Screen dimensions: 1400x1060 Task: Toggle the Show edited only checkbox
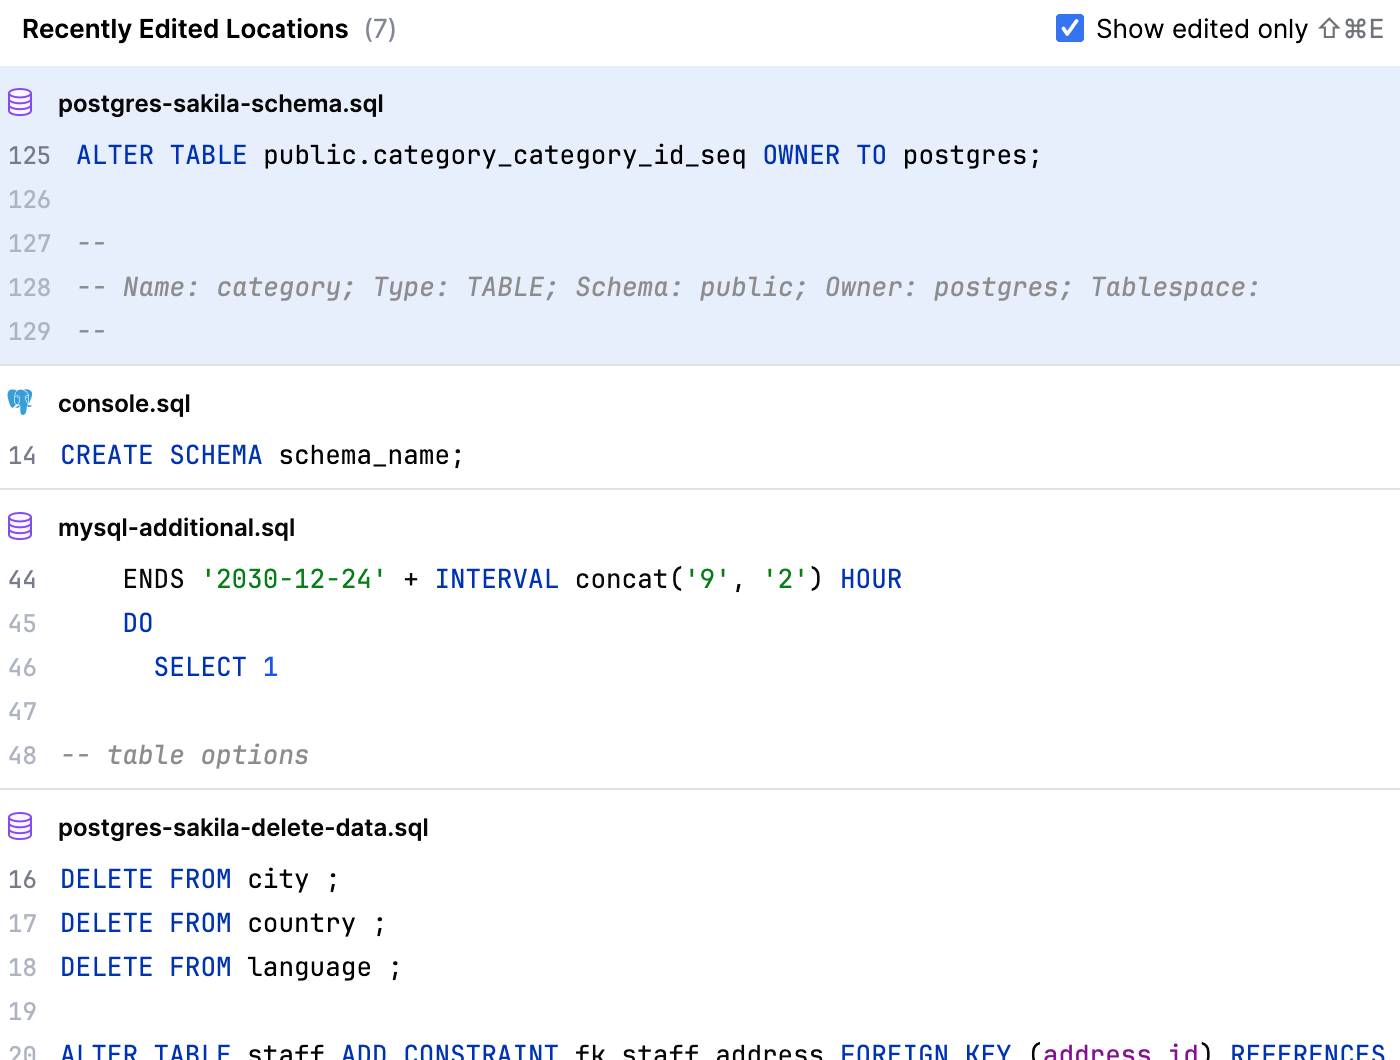coord(1070,29)
